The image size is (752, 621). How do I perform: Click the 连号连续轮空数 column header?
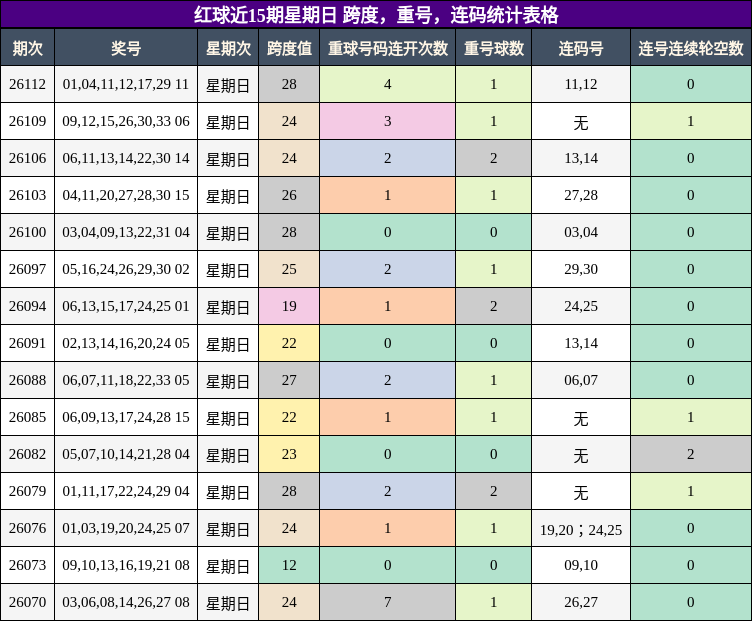point(691,48)
